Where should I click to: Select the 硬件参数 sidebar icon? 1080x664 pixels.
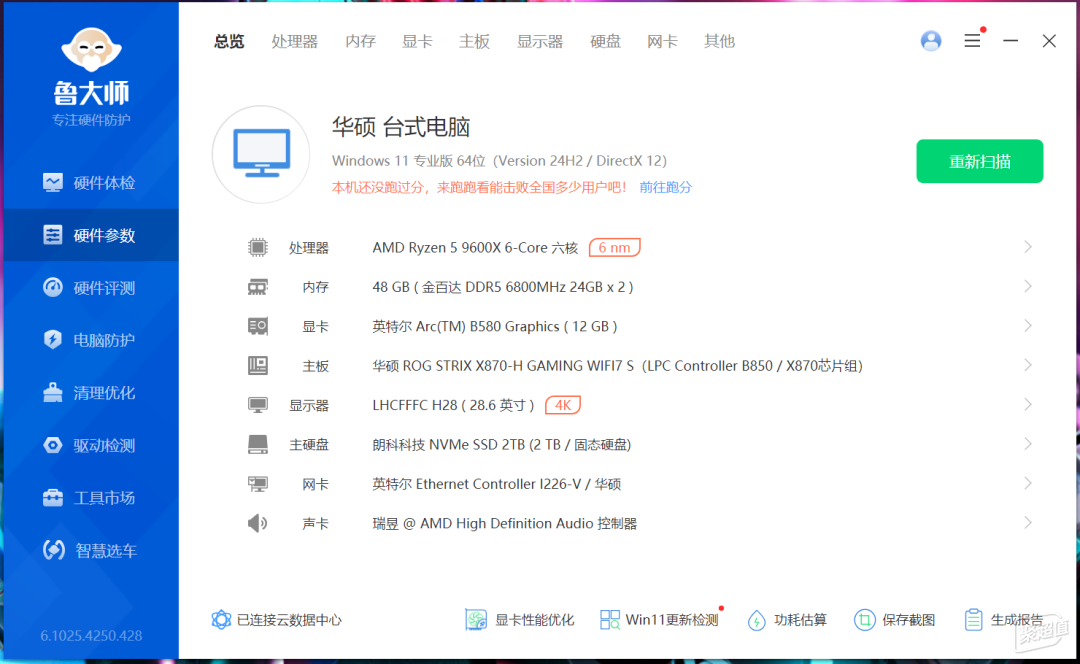click(52, 235)
